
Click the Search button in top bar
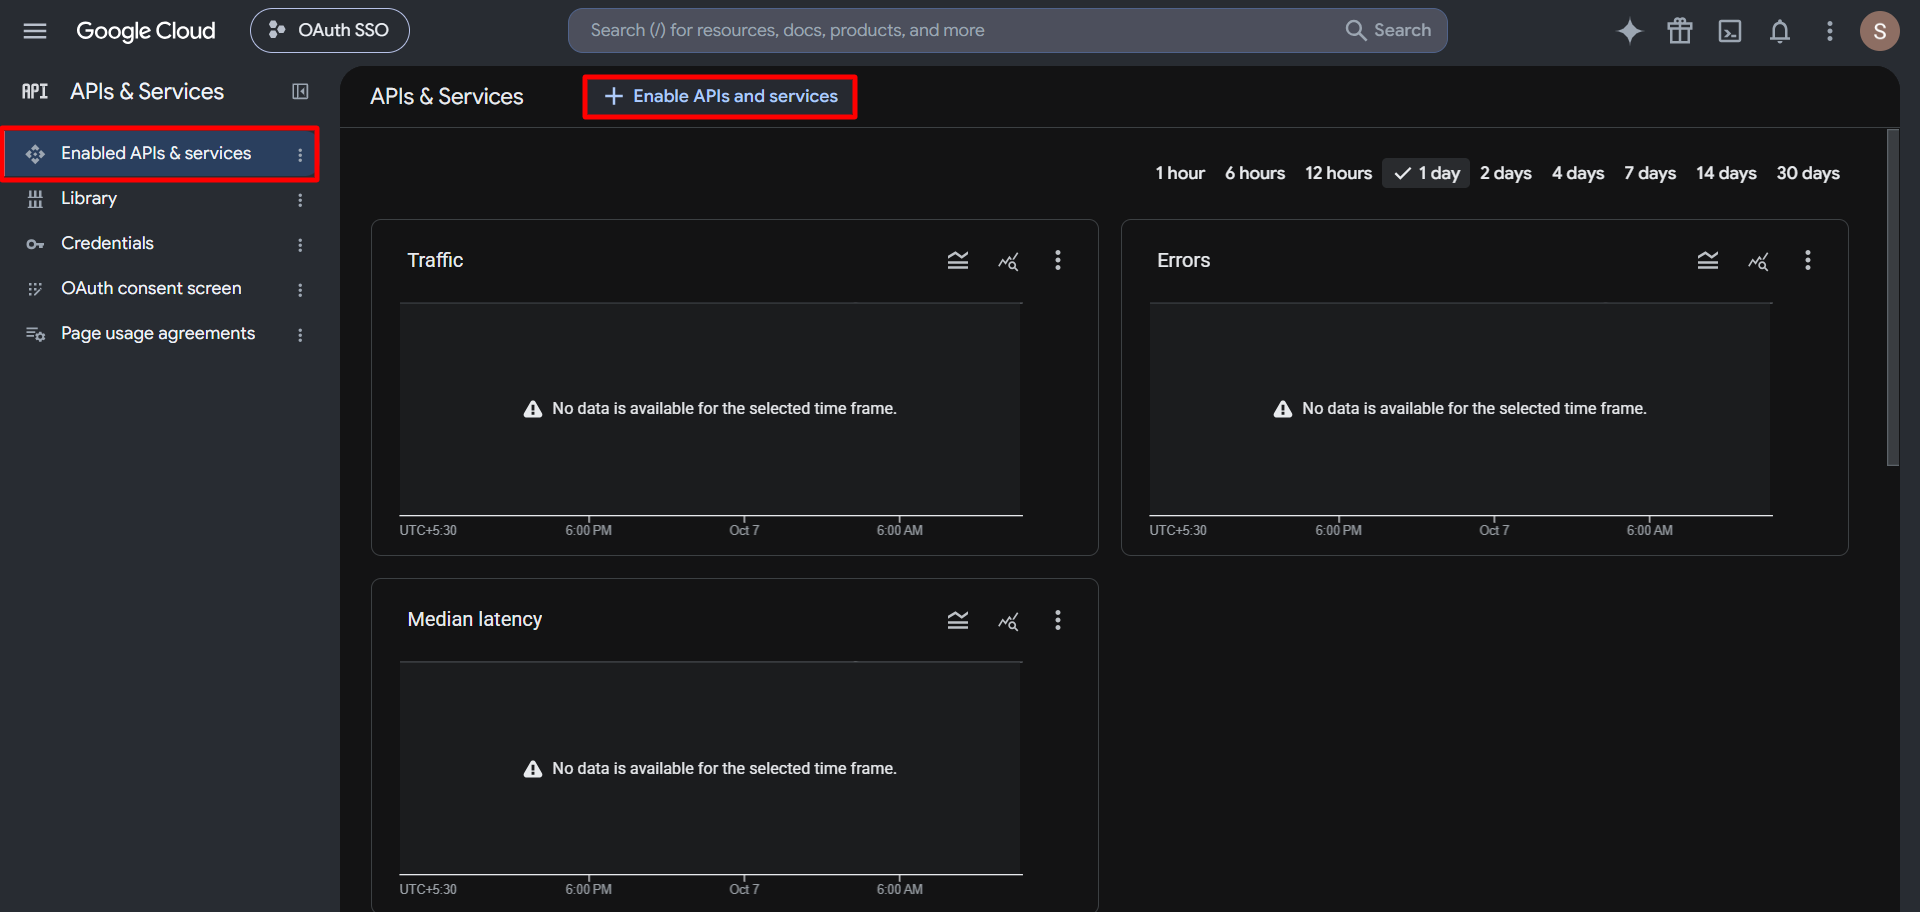coord(1388,30)
